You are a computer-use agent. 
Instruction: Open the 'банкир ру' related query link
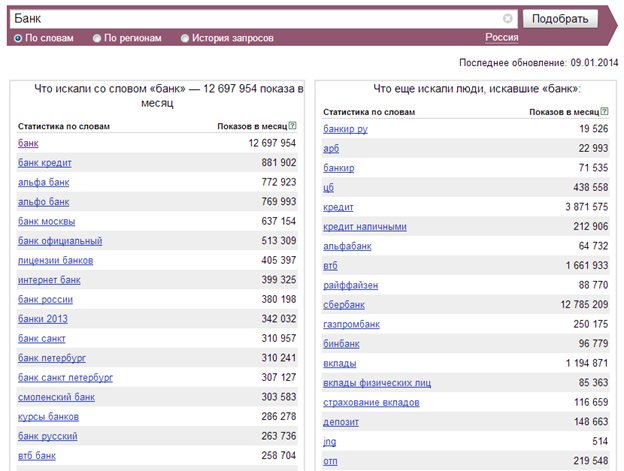coord(345,129)
